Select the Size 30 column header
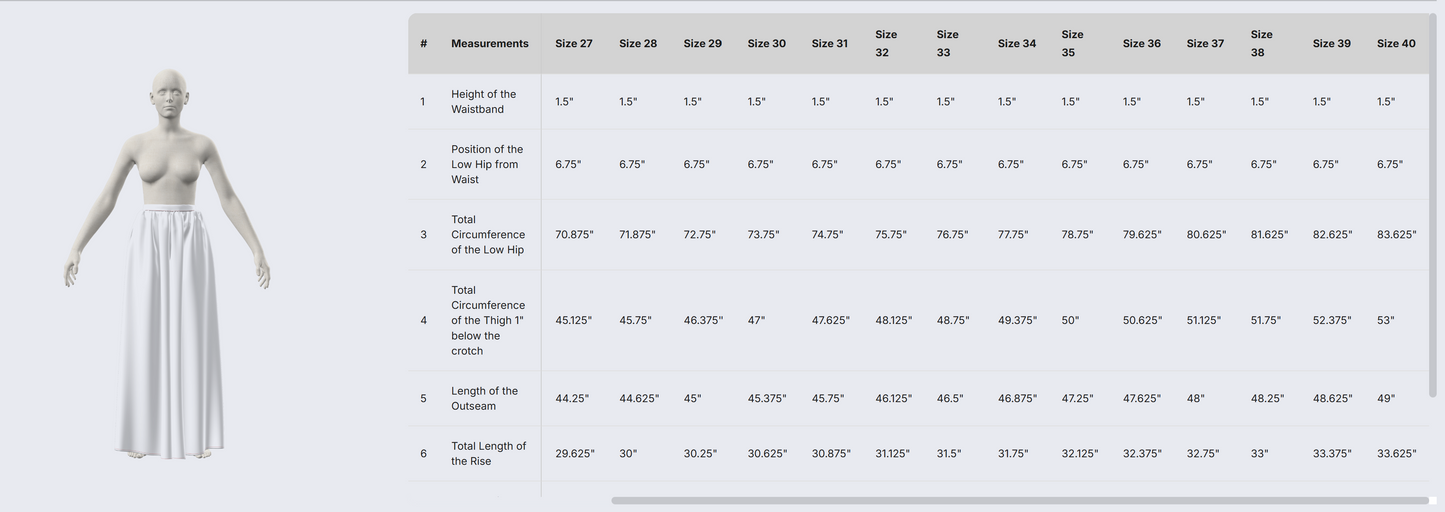1445x512 pixels. tap(766, 44)
